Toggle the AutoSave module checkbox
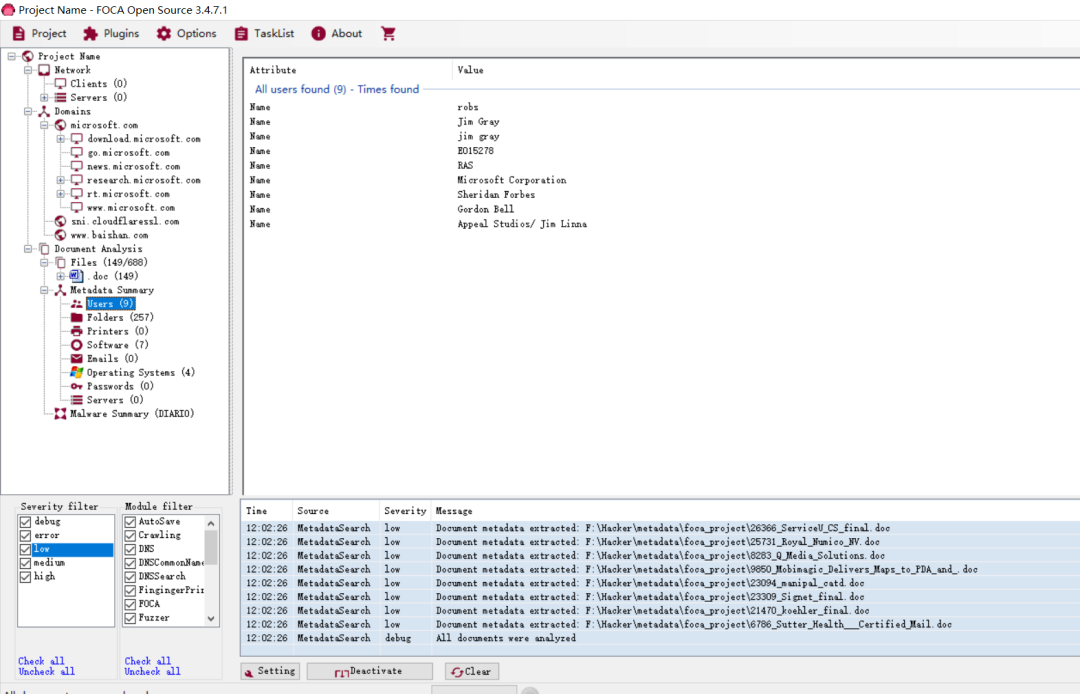Screen dimensions: 1080x694 point(130,522)
